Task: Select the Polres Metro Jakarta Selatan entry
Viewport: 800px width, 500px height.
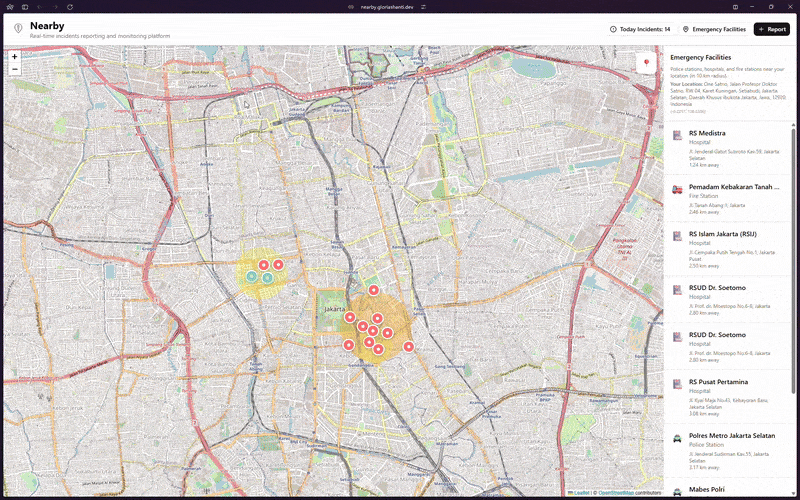Action: pyautogui.click(x=727, y=451)
